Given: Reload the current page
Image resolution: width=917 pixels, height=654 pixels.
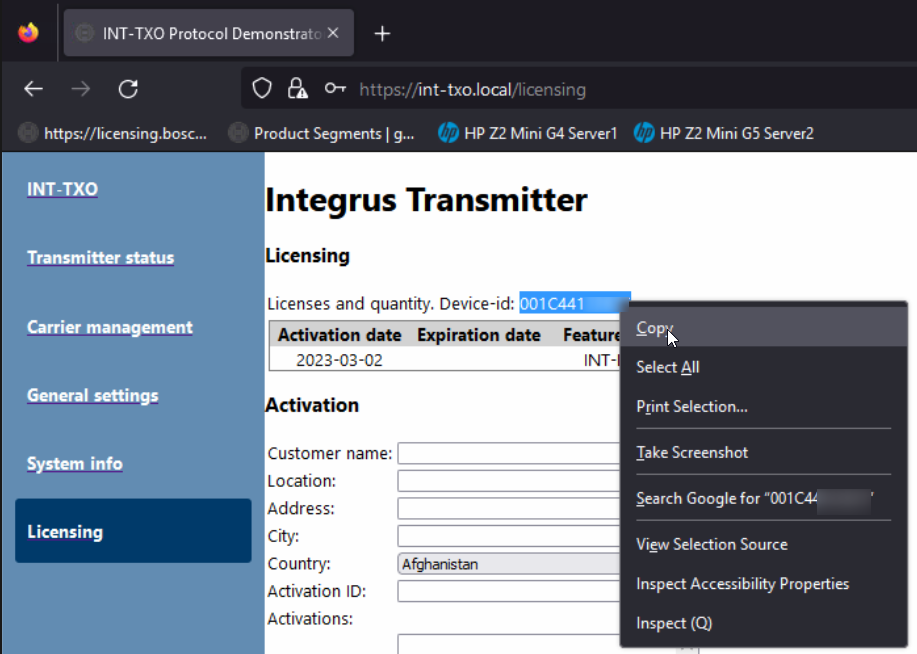Looking at the screenshot, I should [x=128, y=89].
